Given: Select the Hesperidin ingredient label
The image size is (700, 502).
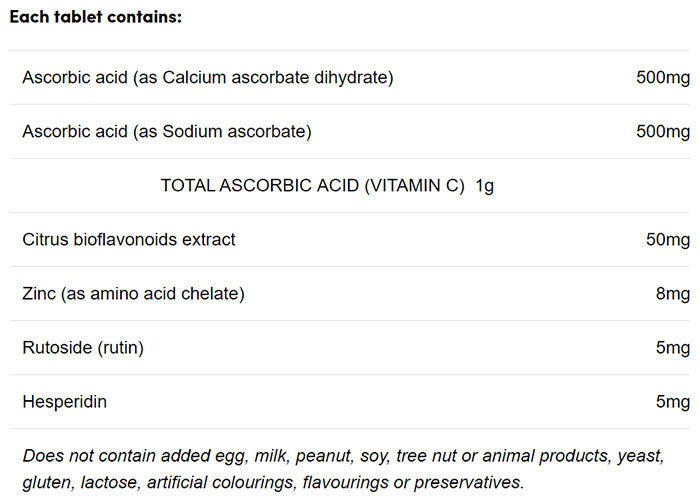Looking at the screenshot, I should tap(64, 401).
